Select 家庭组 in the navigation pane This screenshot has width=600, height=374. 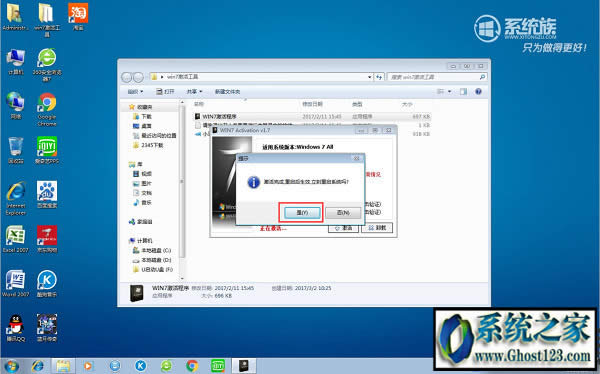140,222
